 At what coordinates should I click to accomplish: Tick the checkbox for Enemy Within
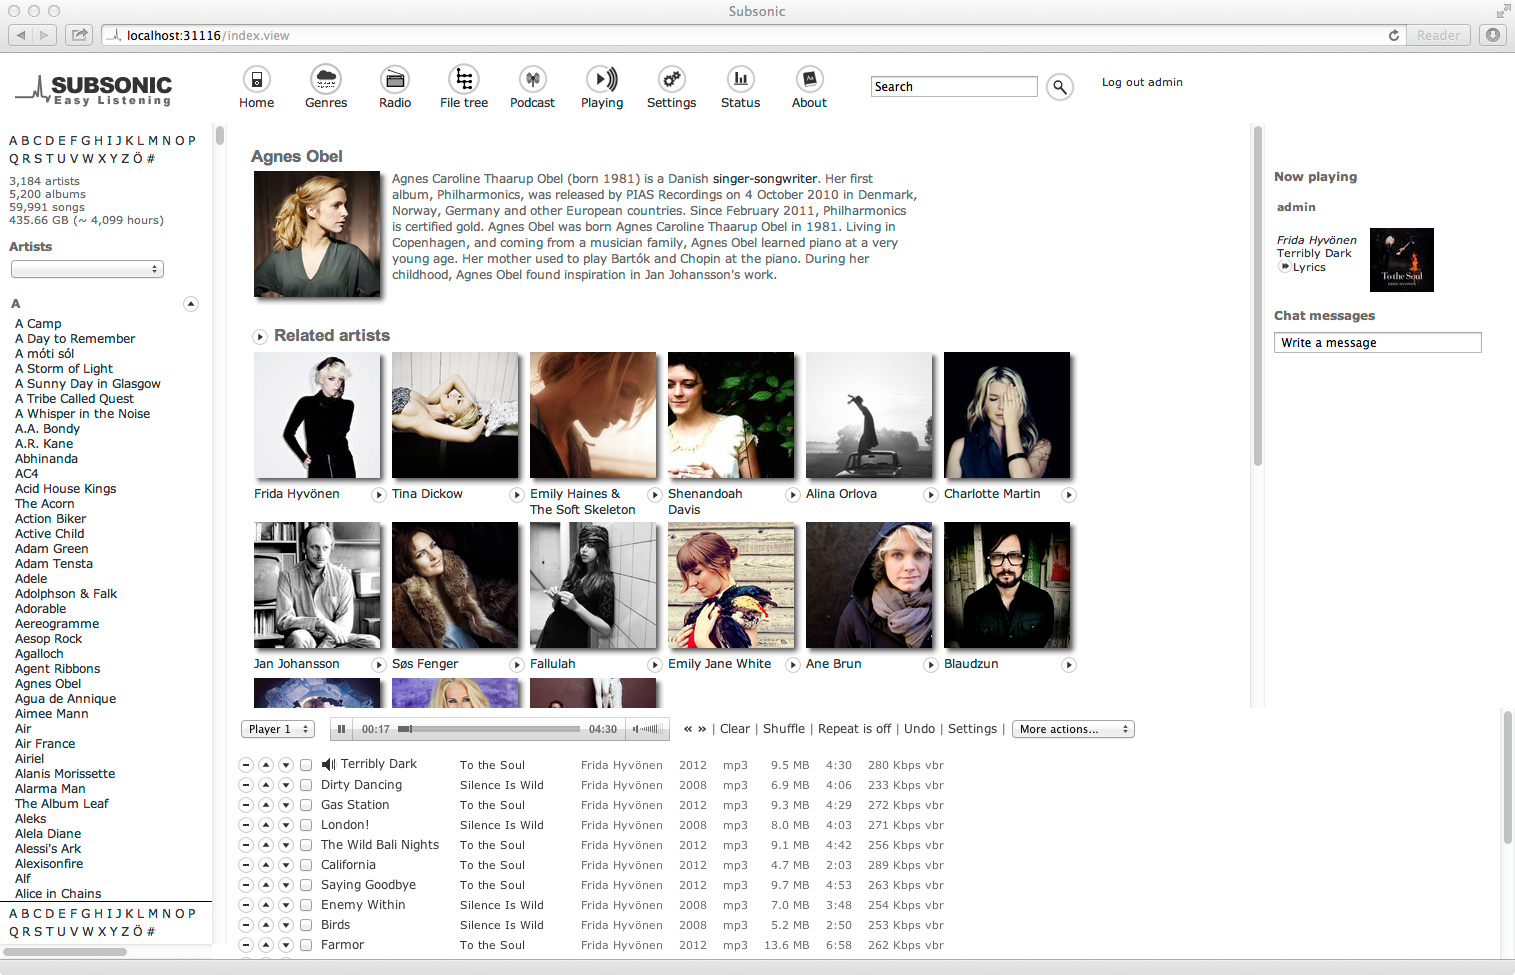coord(306,905)
